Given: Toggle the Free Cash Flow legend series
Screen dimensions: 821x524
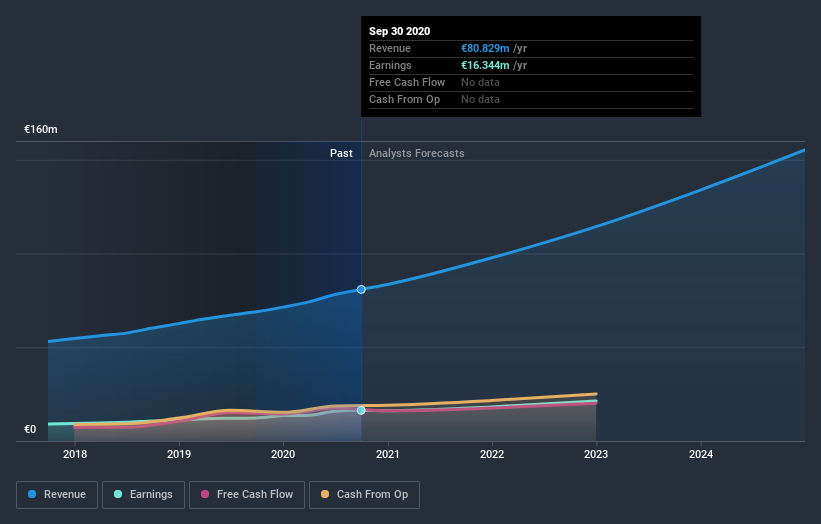Looking at the screenshot, I should click(x=247, y=495).
